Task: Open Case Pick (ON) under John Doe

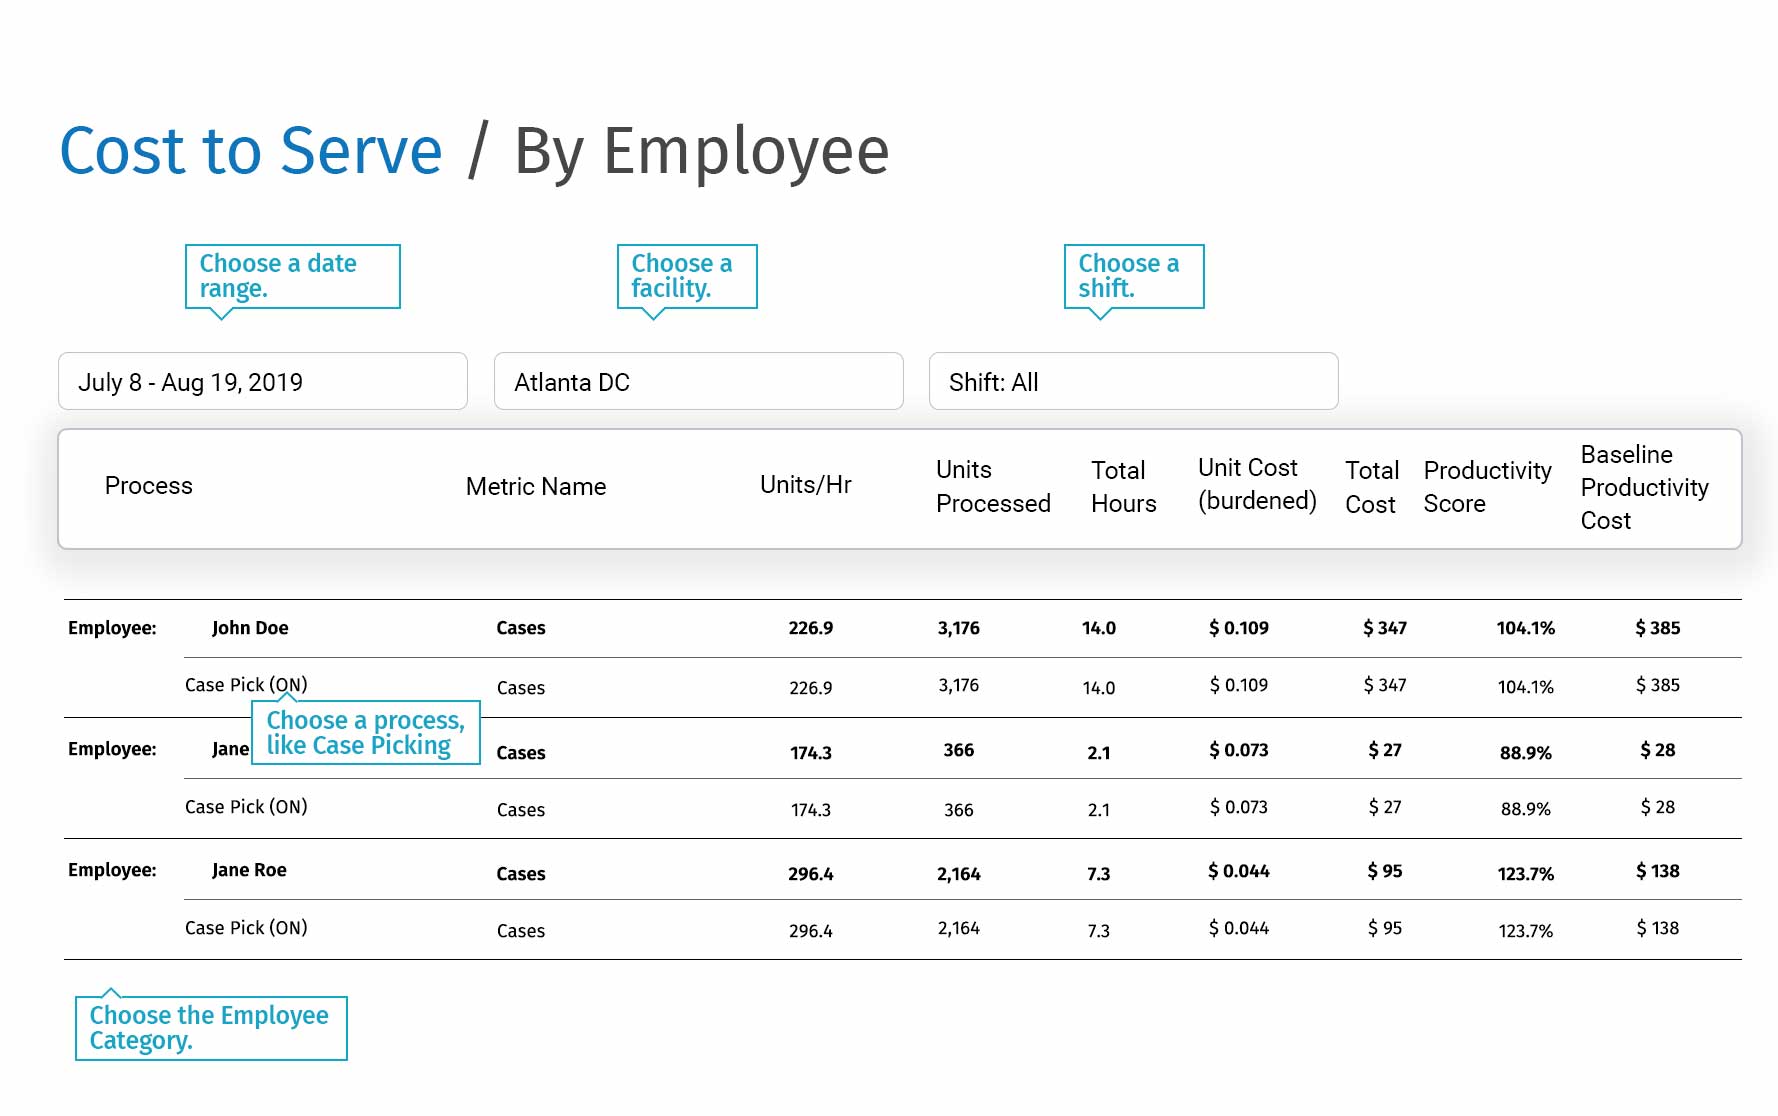Action: 246,685
